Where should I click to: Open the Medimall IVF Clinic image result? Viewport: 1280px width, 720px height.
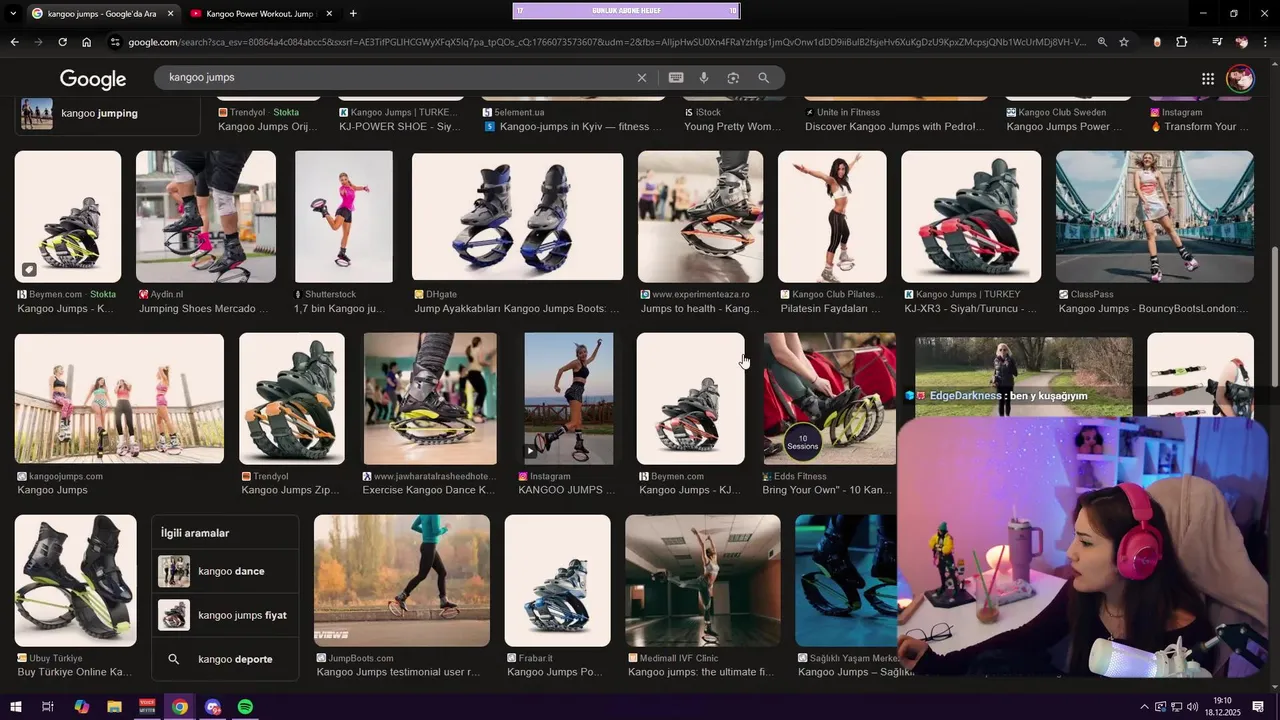click(x=703, y=581)
